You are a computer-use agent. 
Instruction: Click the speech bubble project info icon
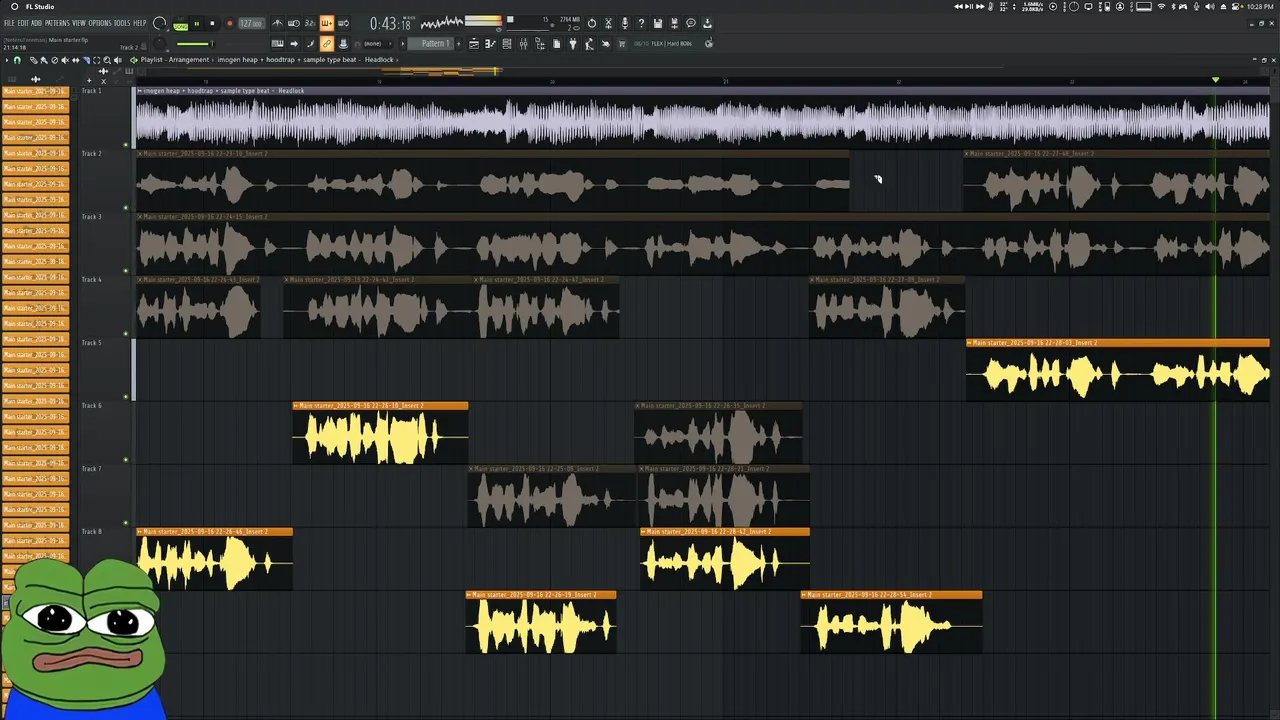tap(690, 23)
